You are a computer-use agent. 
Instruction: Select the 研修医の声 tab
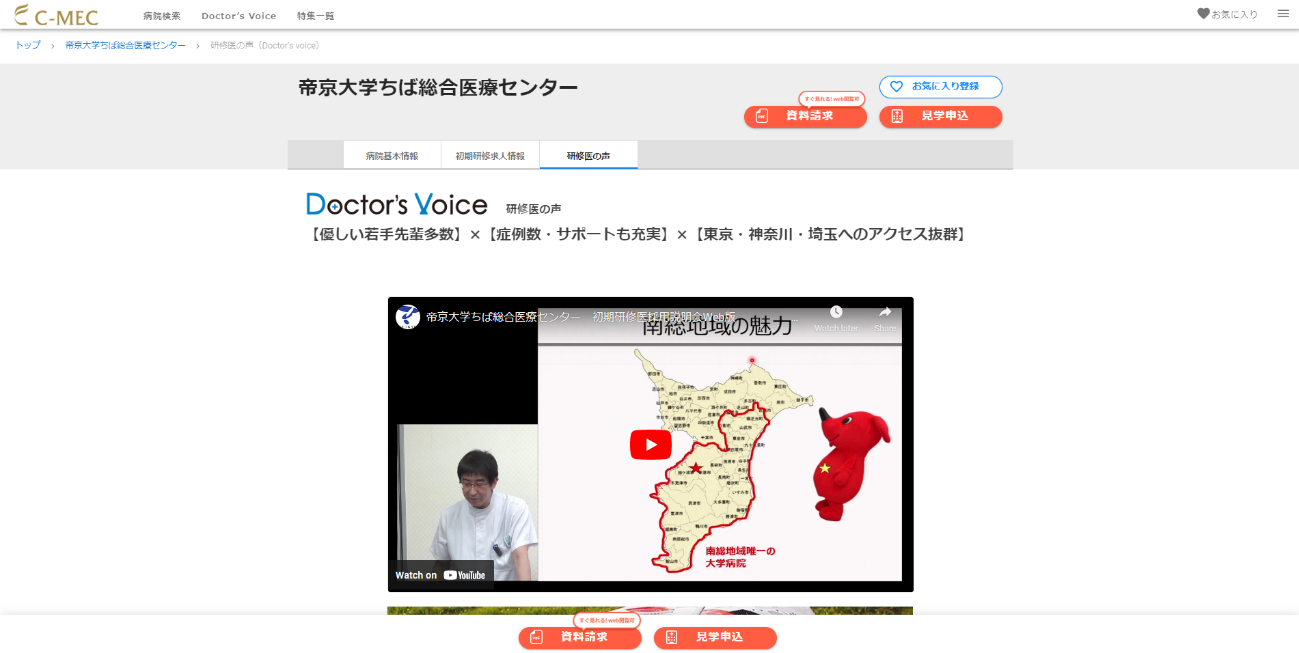(588, 156)
